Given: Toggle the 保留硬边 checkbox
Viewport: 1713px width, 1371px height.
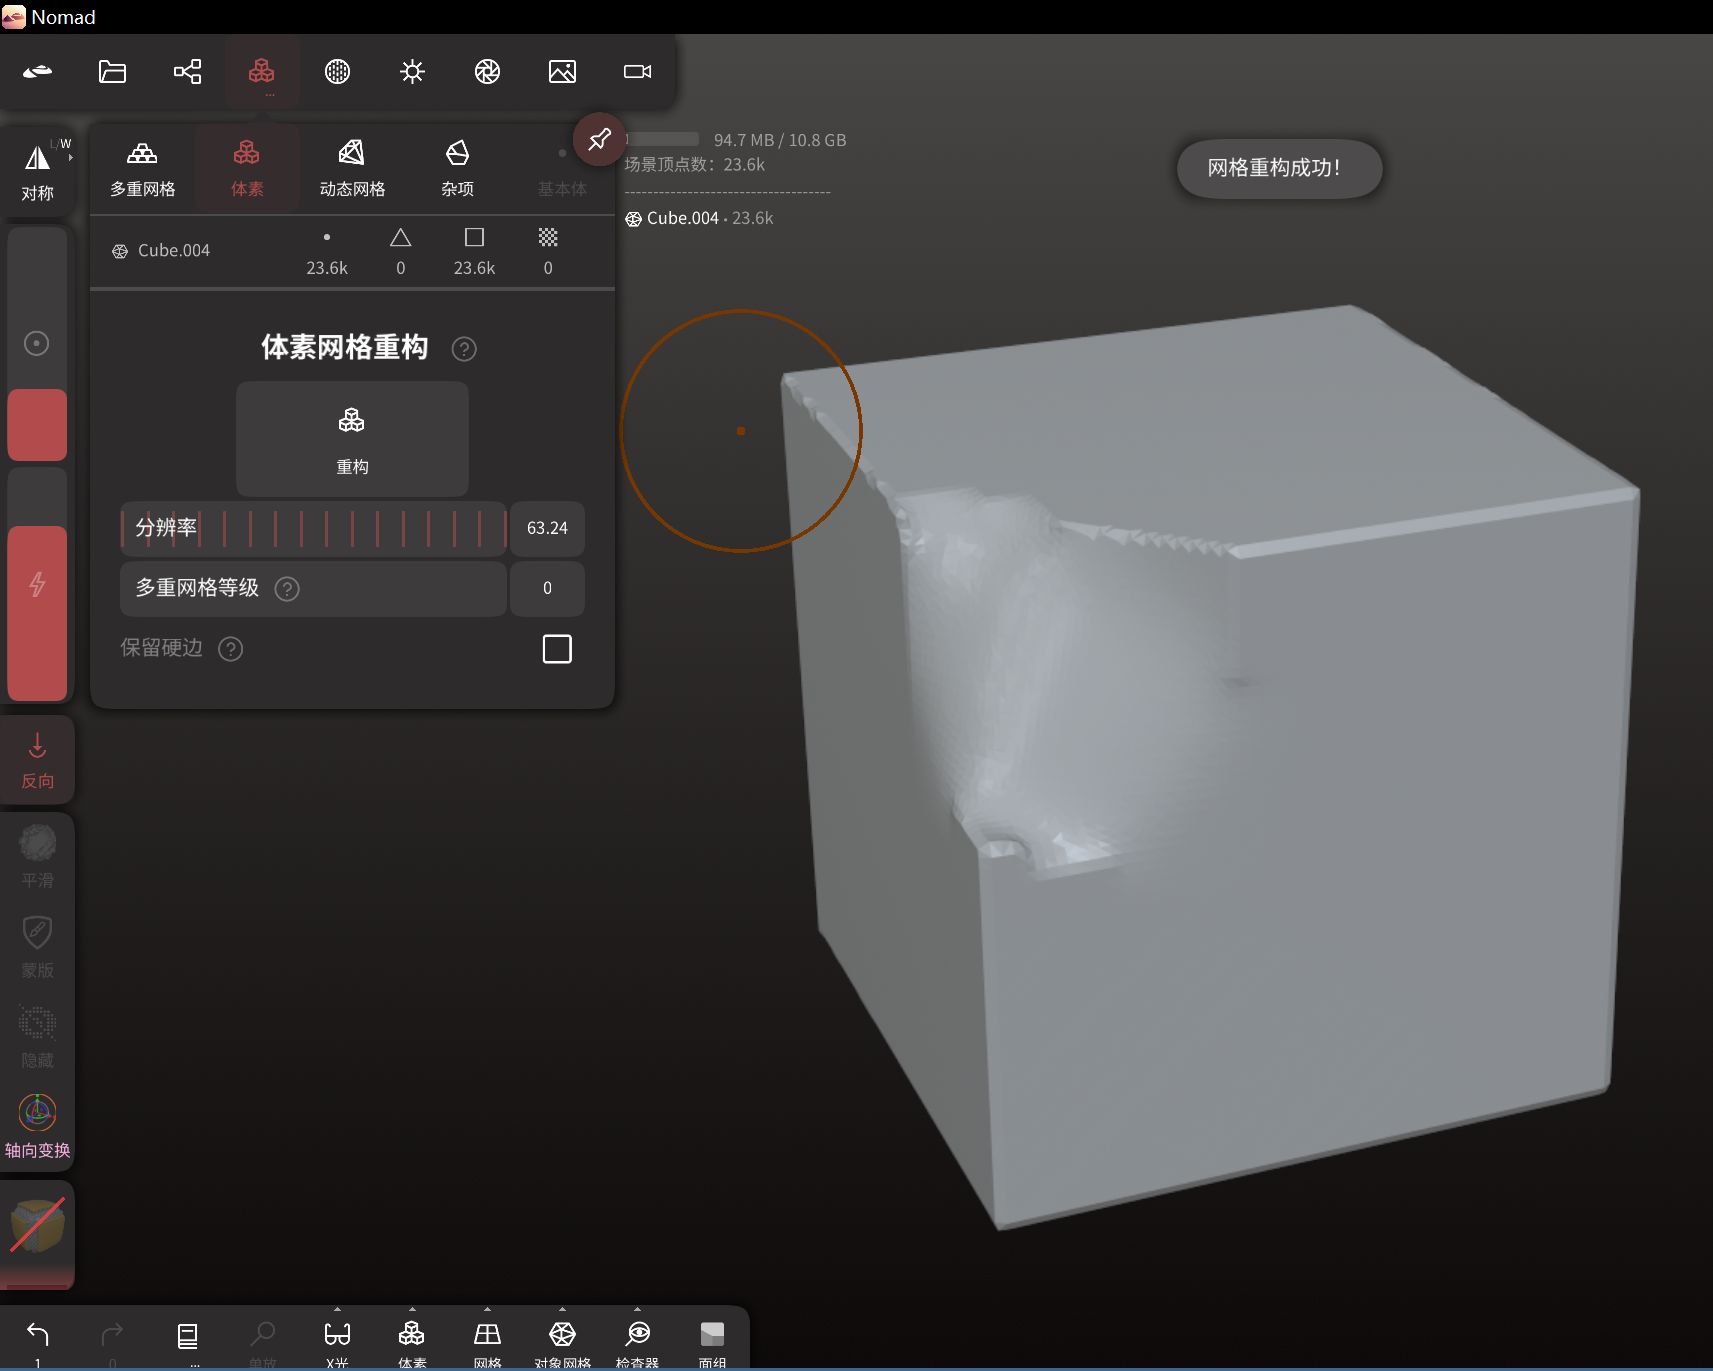Looking at the screenshot, I should click(557, 649).
